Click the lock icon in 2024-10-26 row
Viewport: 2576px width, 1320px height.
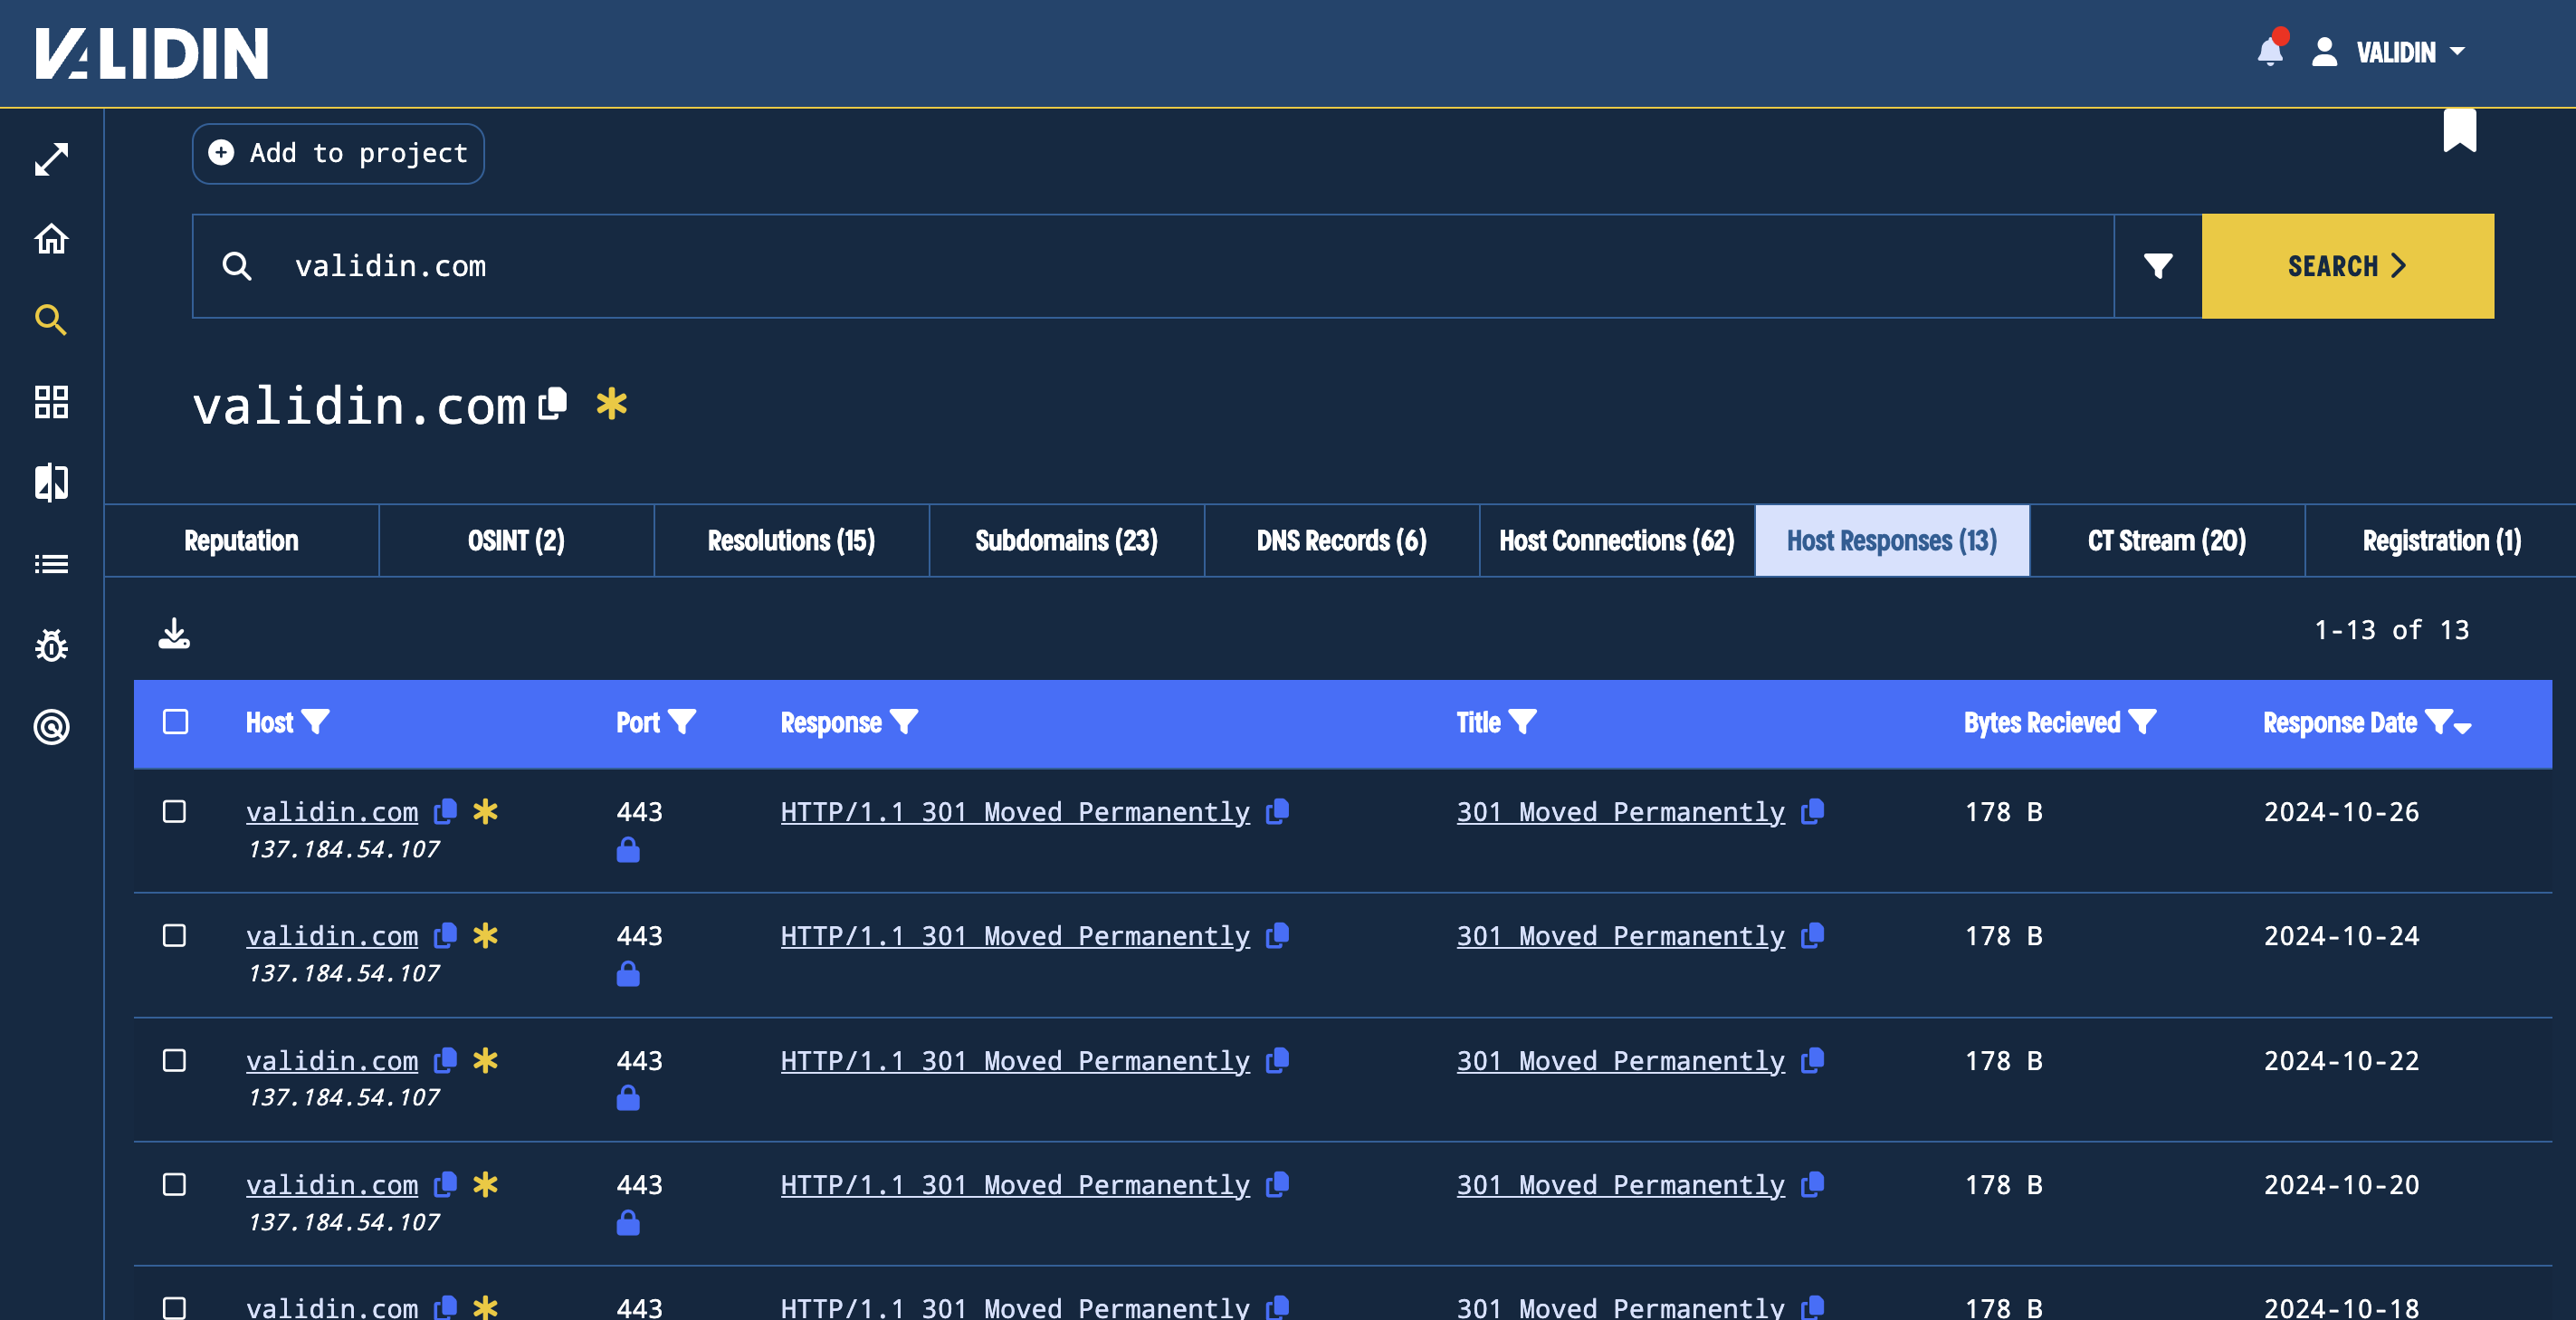628,851
